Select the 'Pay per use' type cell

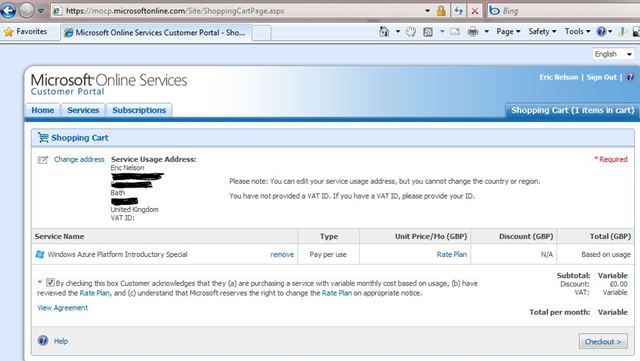point(328,254)
